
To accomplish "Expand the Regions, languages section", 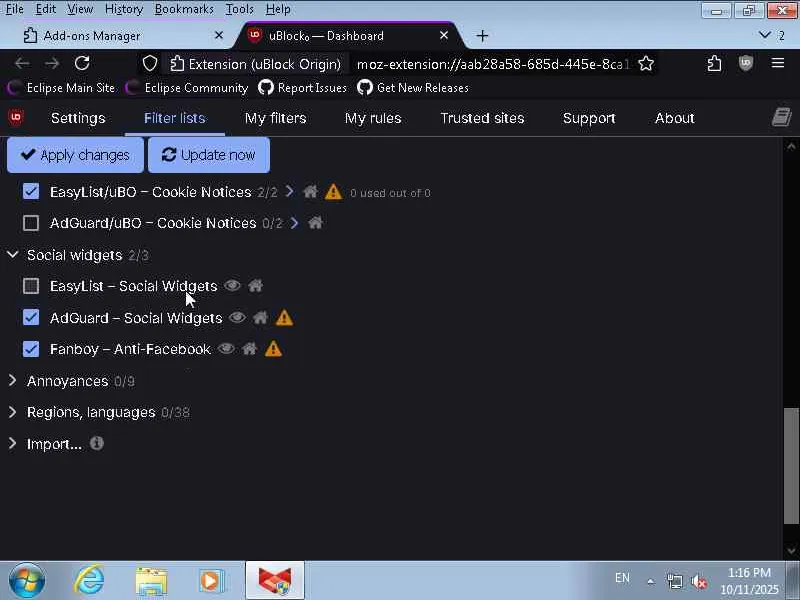I will 13,412.
